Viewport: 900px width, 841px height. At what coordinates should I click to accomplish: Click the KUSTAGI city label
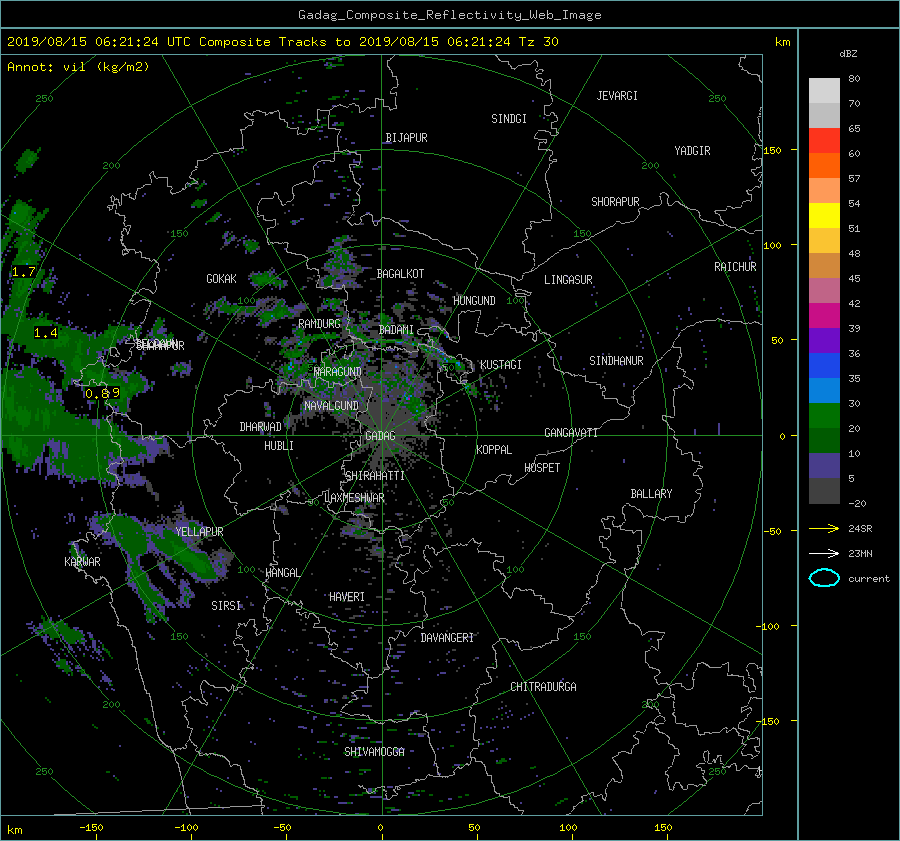click(501, 365)
